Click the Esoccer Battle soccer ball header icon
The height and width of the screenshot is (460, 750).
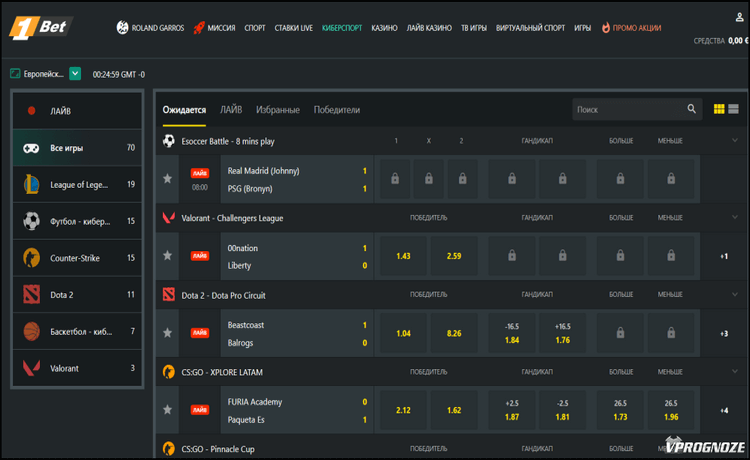coord(168,141)
